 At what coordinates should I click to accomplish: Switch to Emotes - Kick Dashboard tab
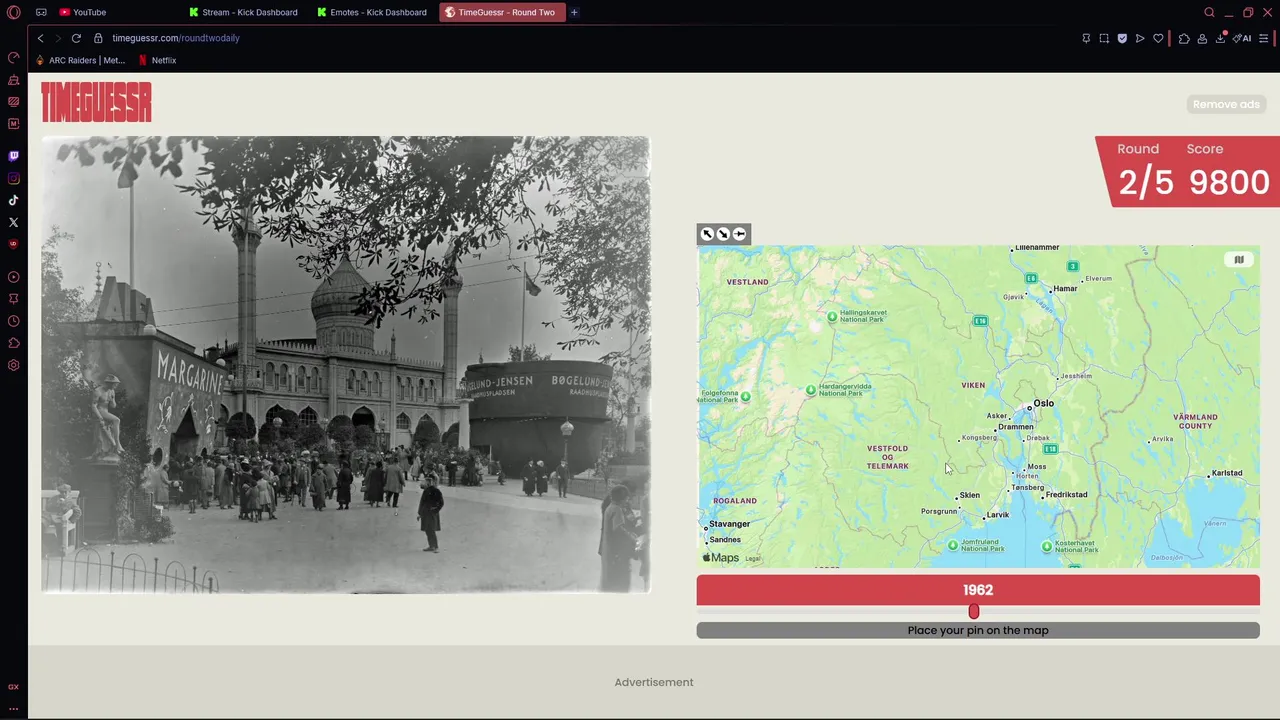tap(372, 12)
